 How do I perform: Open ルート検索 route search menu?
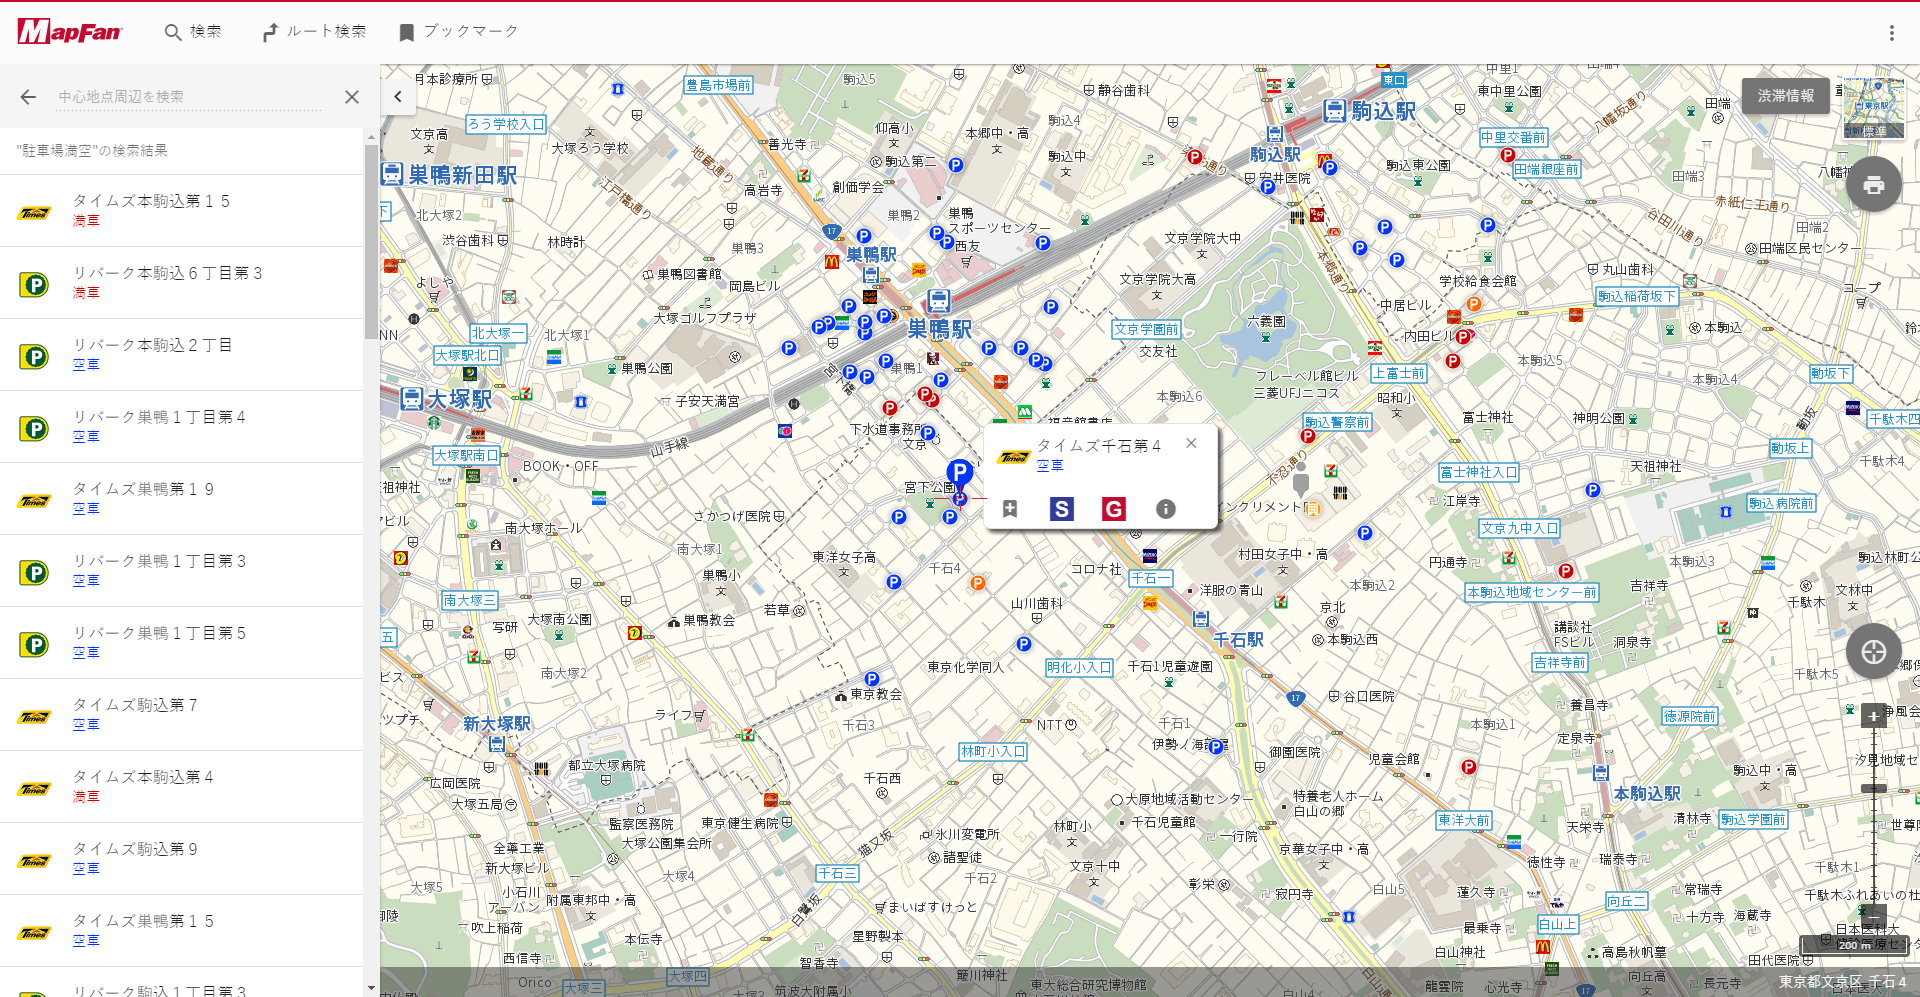(314, 32)
